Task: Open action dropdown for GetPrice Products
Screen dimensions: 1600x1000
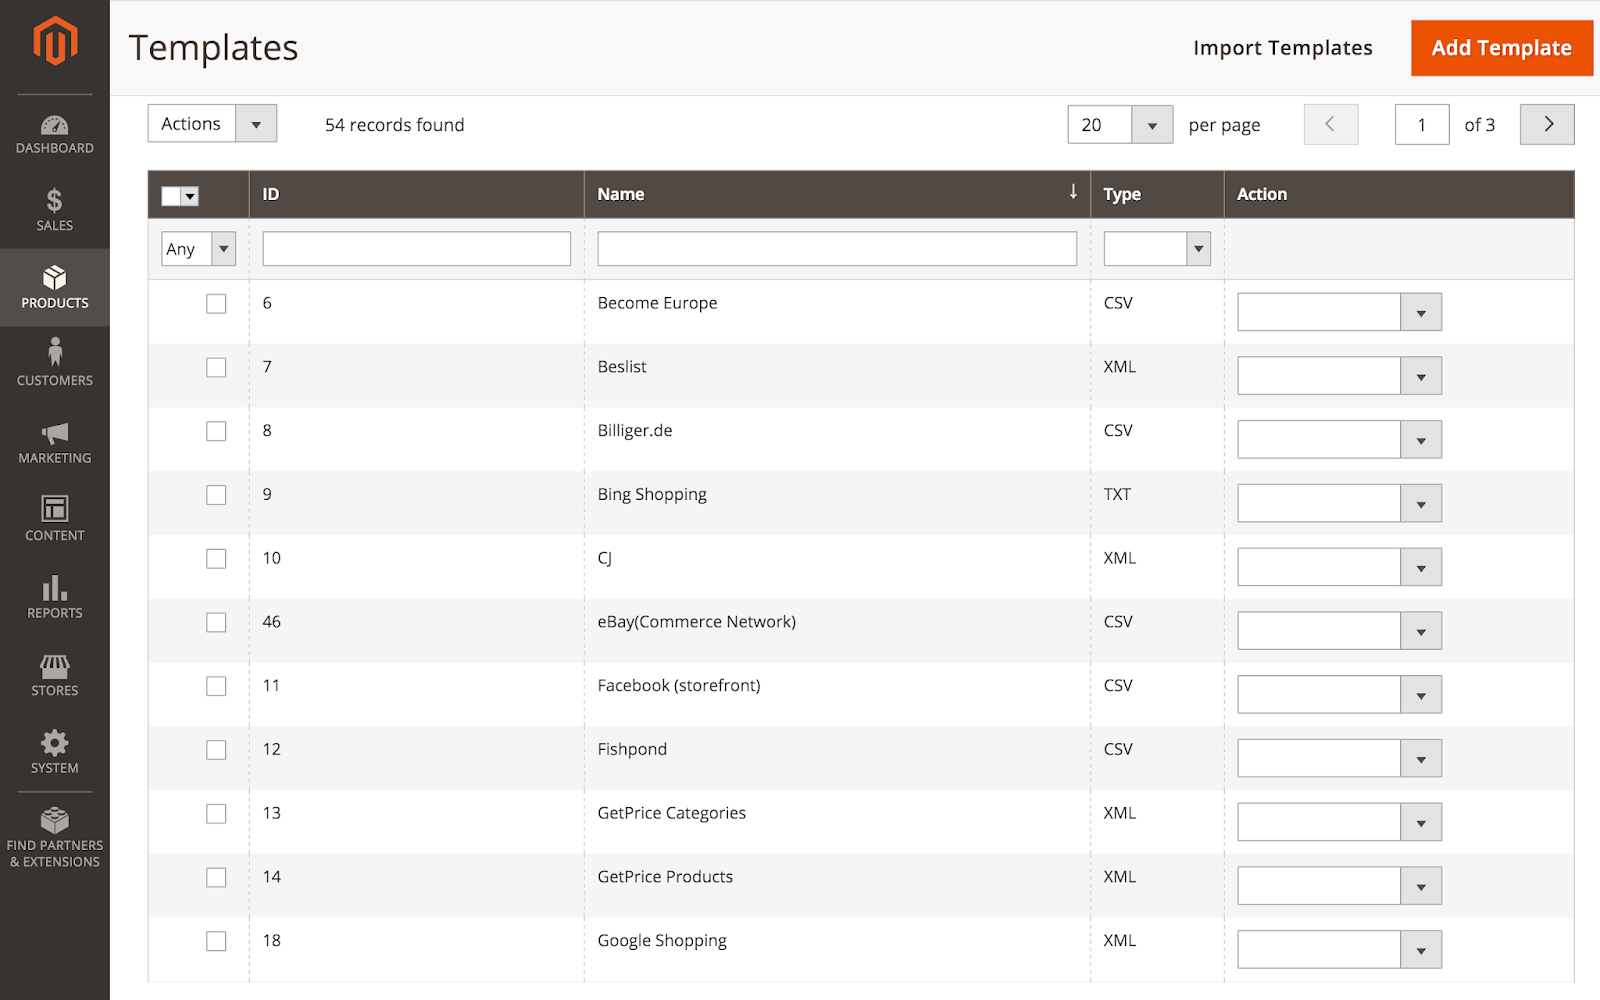Action: tap(1339, 886)
